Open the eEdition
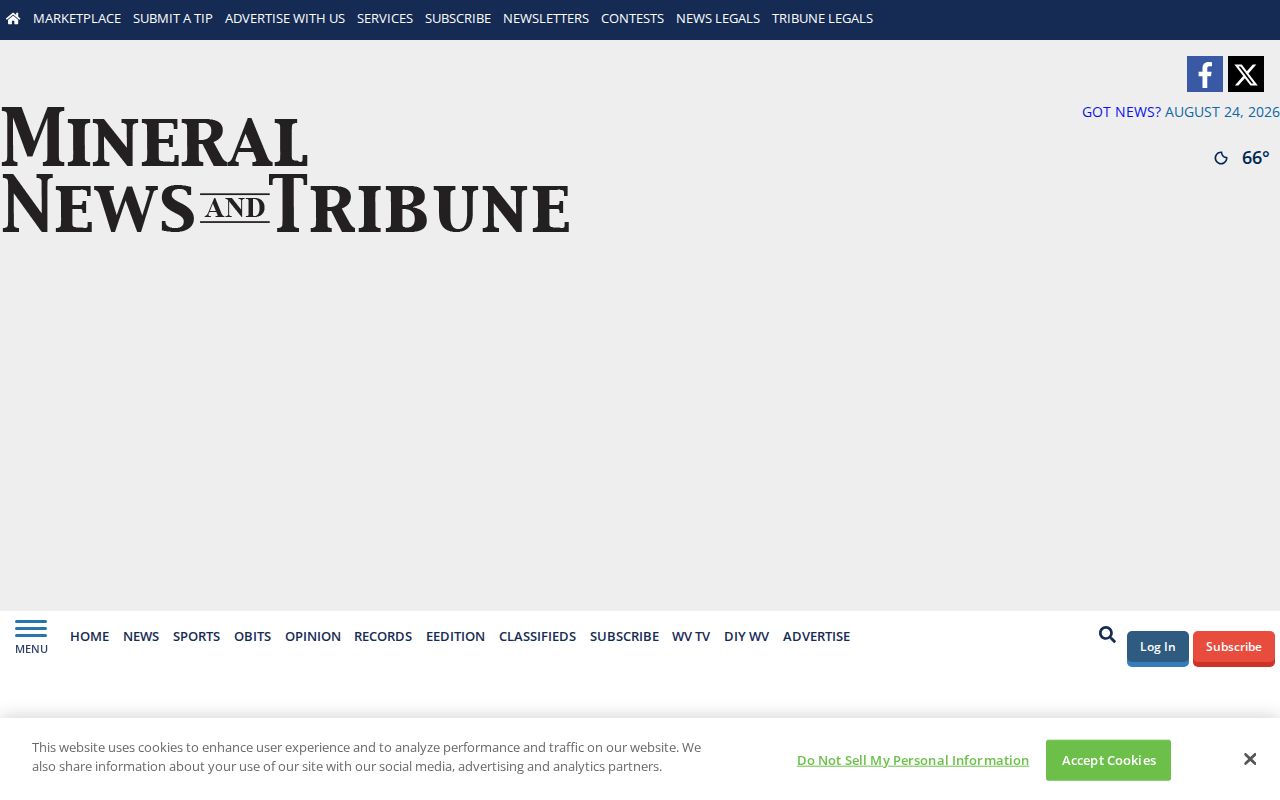 coord(455,636)
